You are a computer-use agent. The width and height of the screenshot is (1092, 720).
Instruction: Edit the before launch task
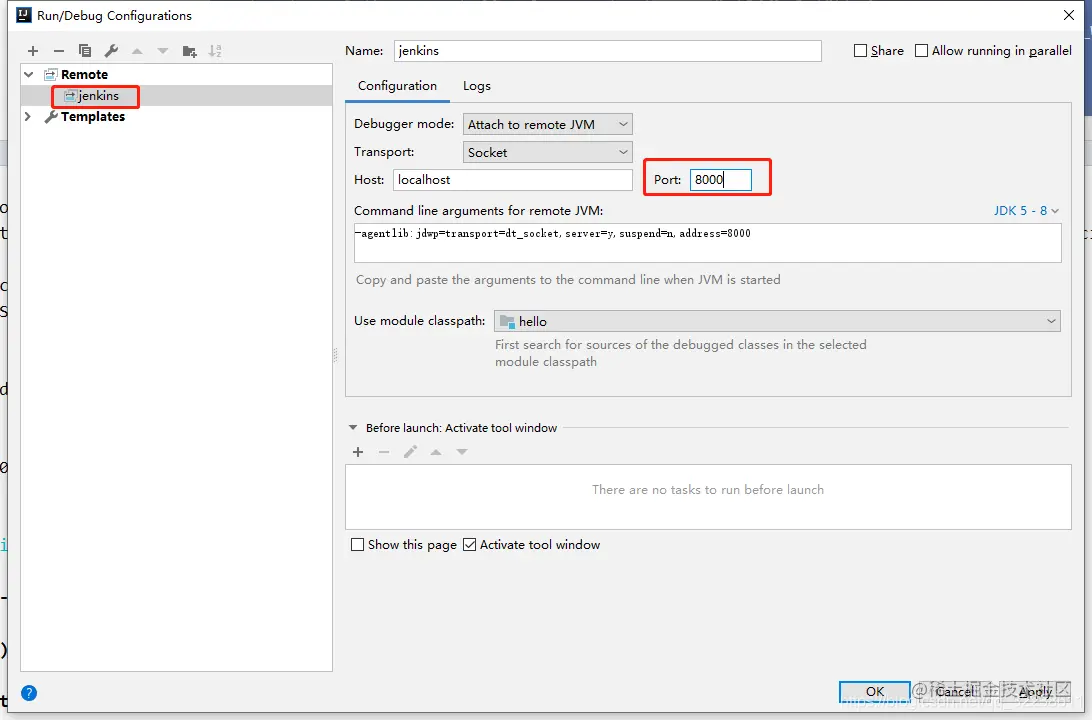tap(410, 452)
